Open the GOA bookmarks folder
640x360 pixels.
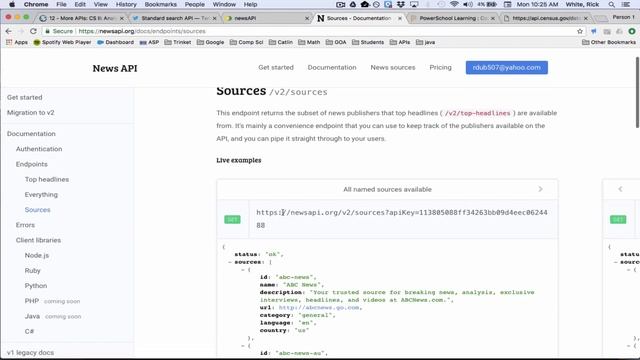click(x=336, y=42)
